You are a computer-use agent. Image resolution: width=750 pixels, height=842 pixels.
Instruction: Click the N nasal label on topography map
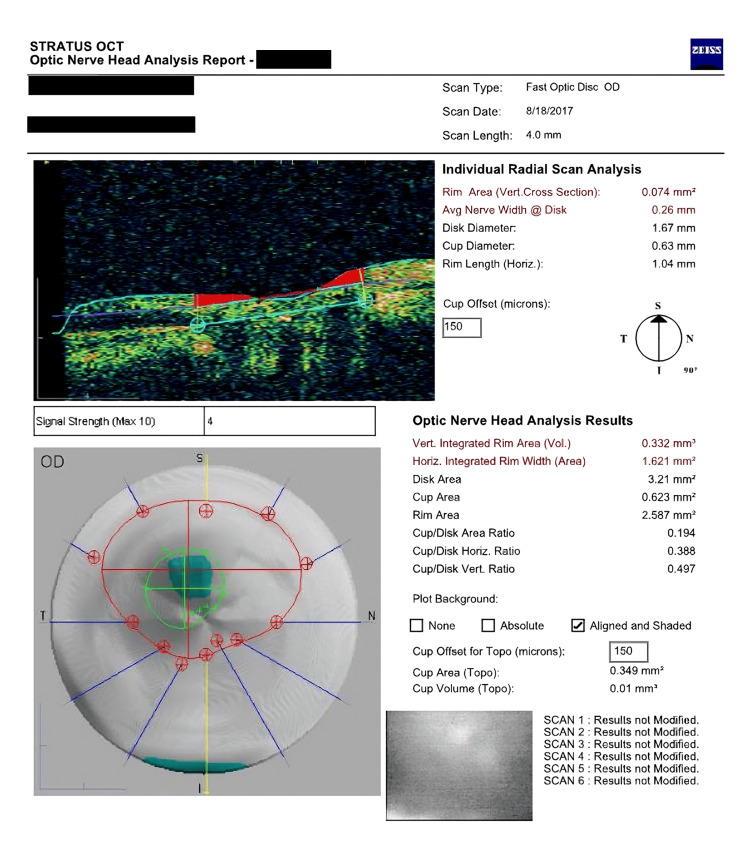pyautogui.click(x=372, y=616)
